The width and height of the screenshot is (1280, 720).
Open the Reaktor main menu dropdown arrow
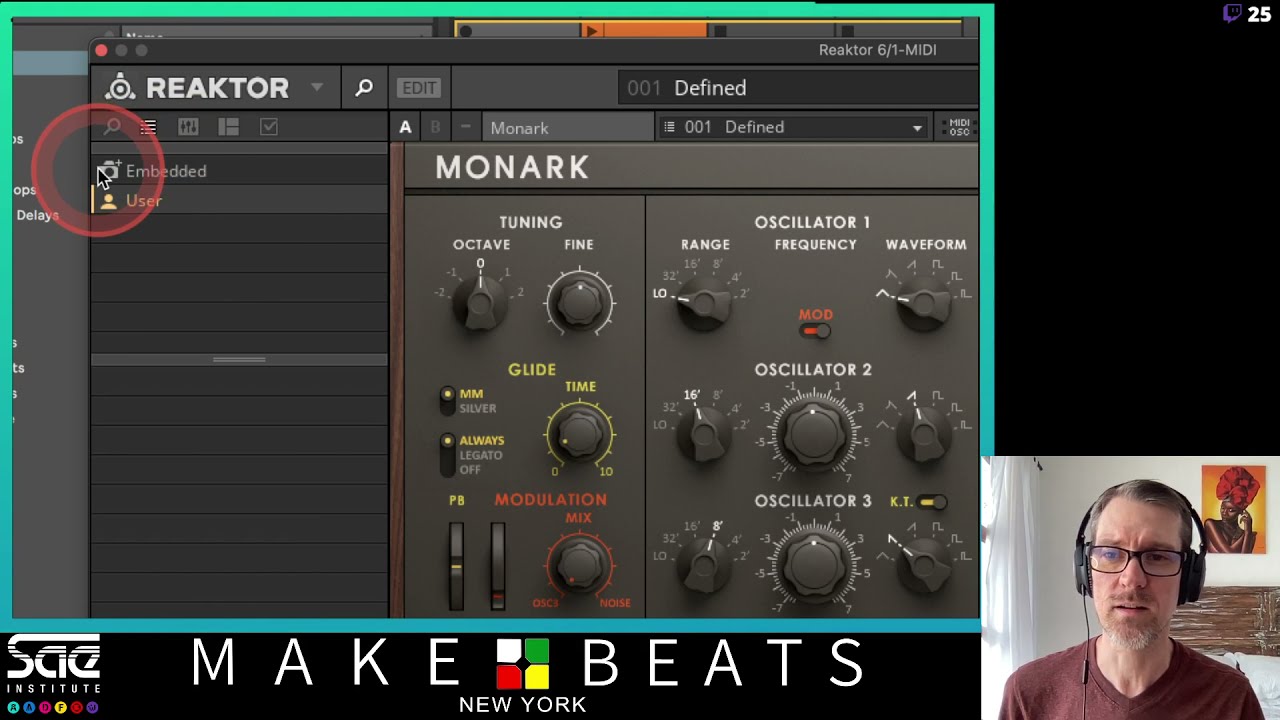(316, 87)
